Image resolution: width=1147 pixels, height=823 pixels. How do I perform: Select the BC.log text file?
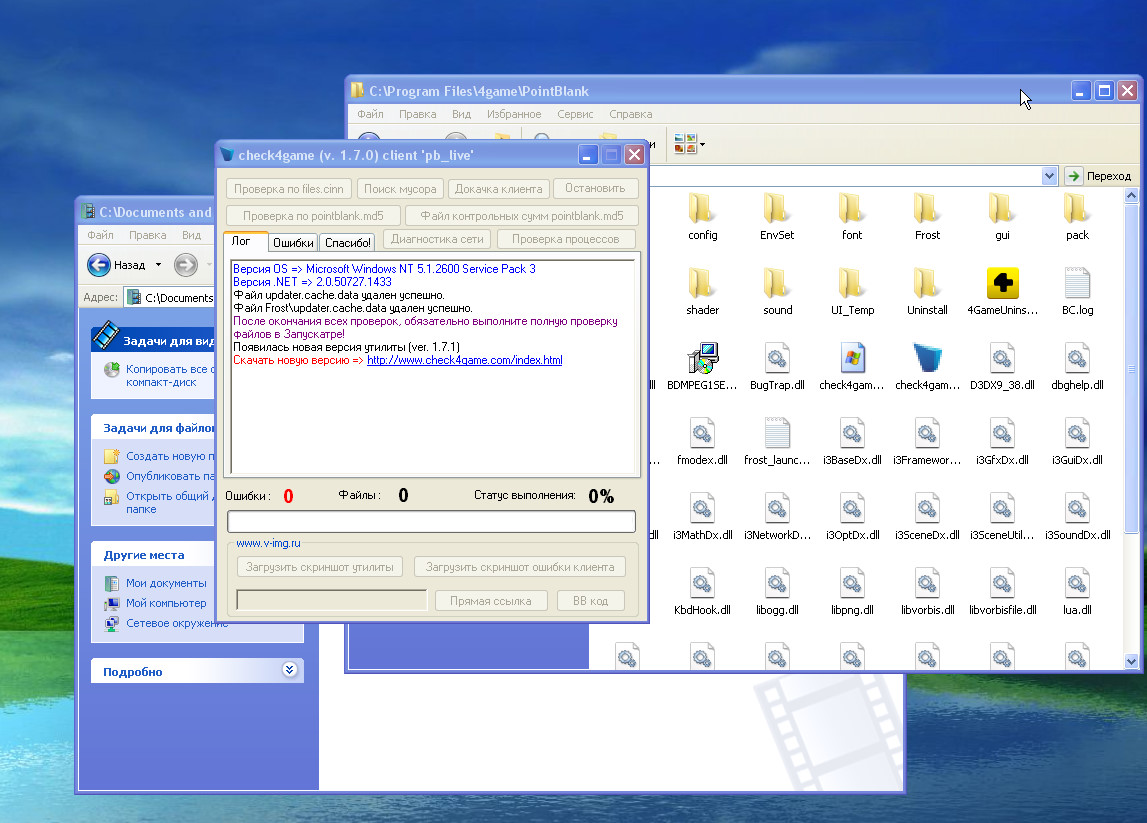(x=1077, y=291)
